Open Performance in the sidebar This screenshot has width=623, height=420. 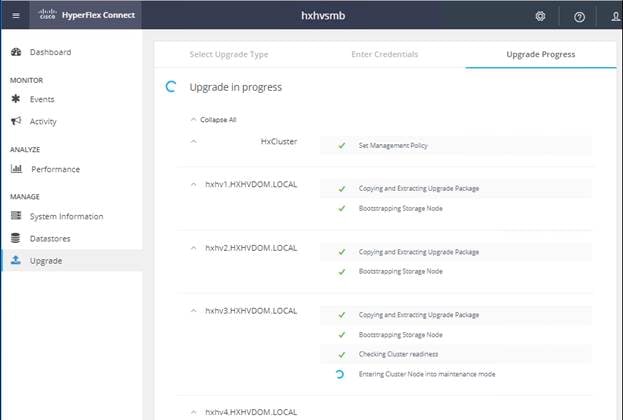click(56, 169)
